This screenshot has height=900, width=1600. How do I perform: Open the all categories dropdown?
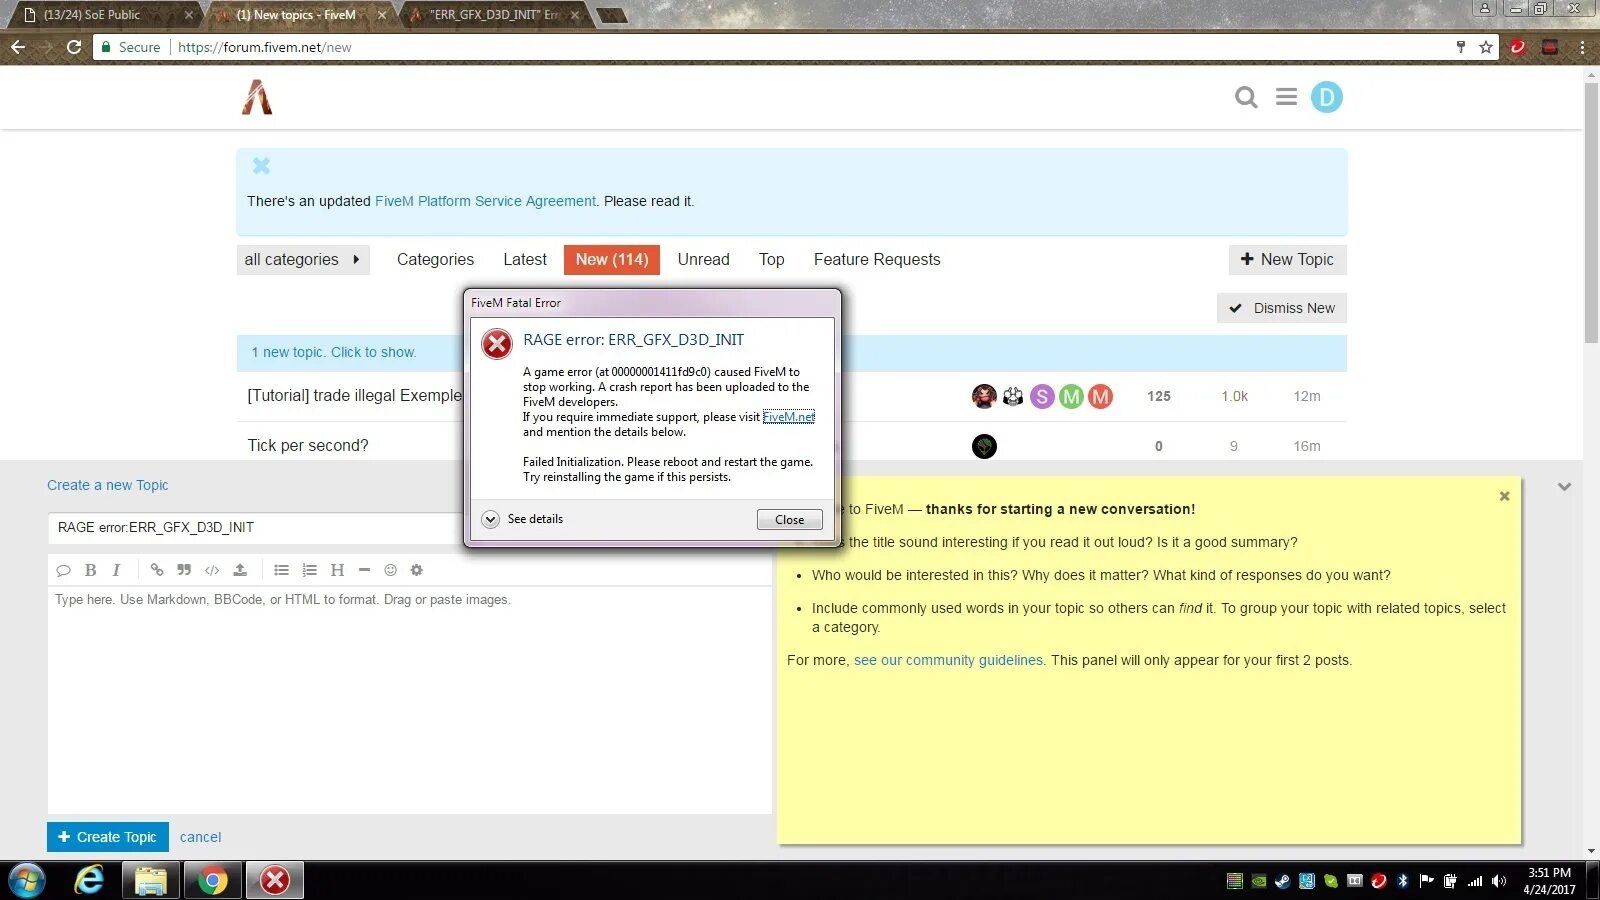[303, 260]
